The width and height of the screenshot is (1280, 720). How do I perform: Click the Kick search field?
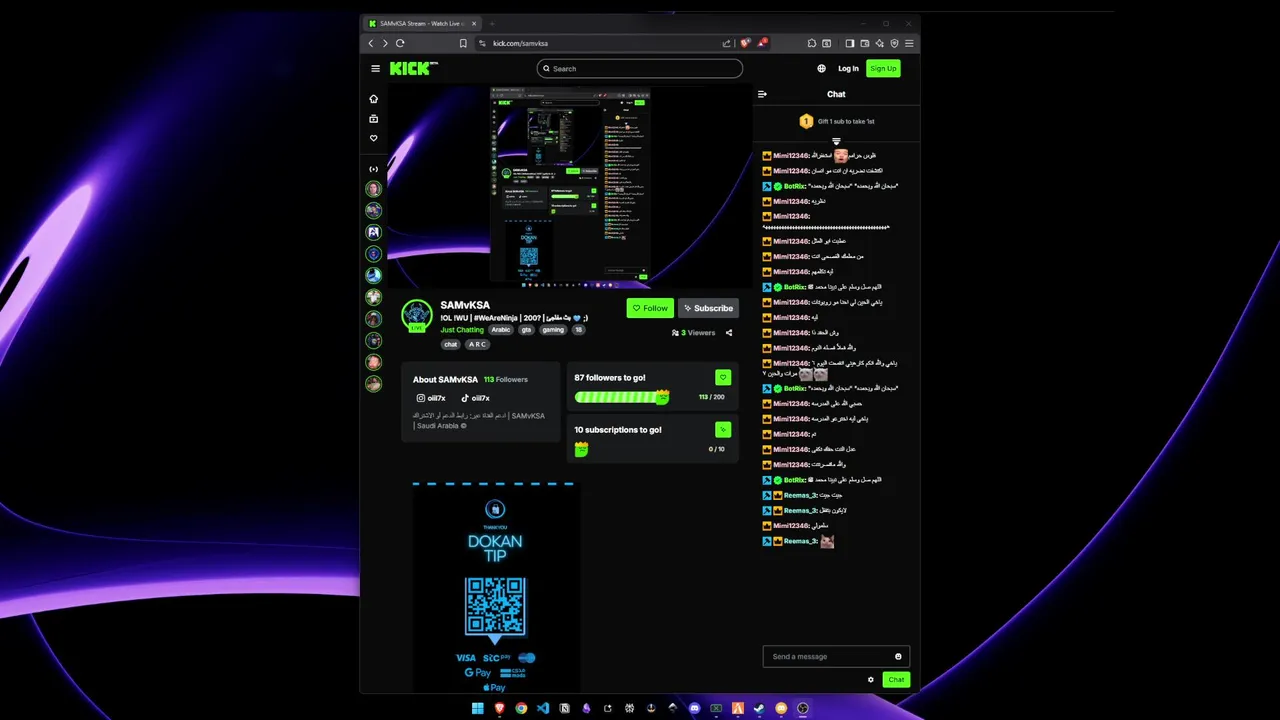(640, 69)
